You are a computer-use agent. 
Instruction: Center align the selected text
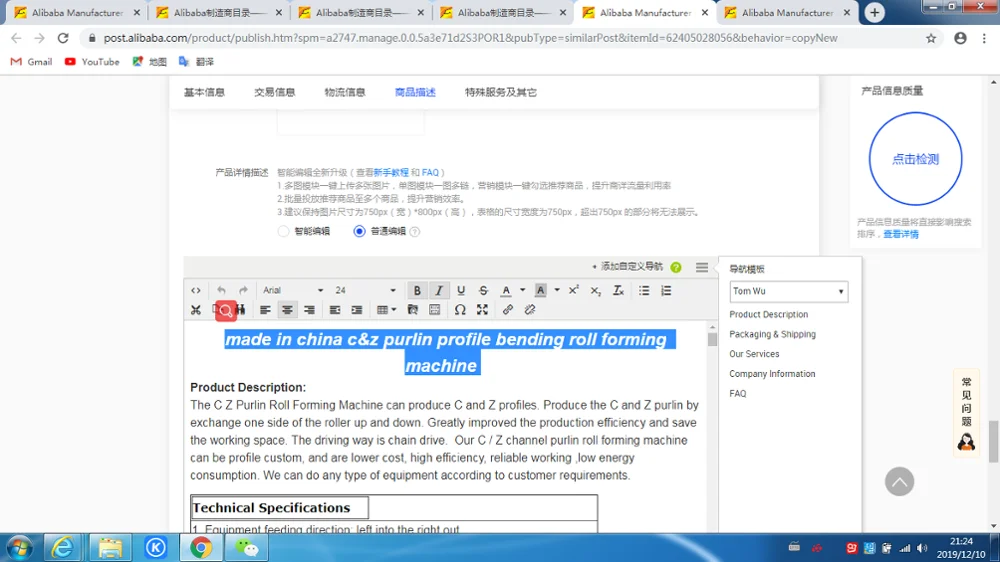tap(287, 310)
